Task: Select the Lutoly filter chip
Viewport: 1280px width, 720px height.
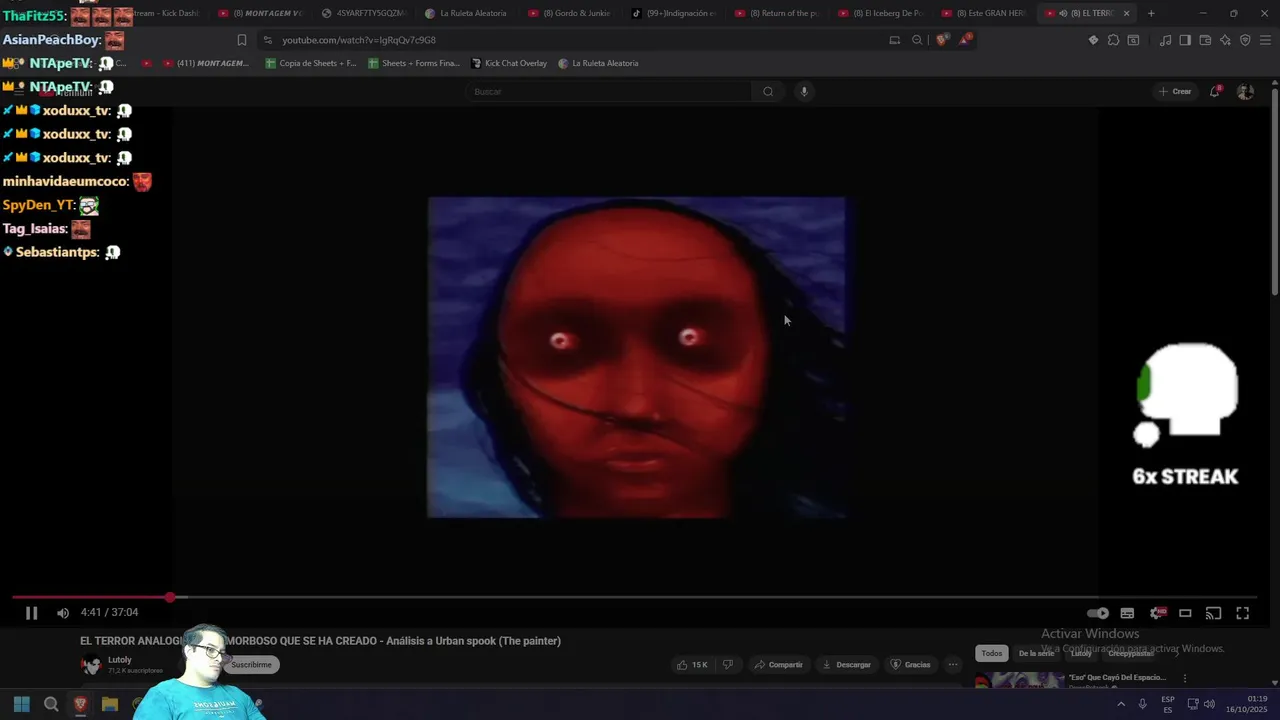Action: [1081, 654]
